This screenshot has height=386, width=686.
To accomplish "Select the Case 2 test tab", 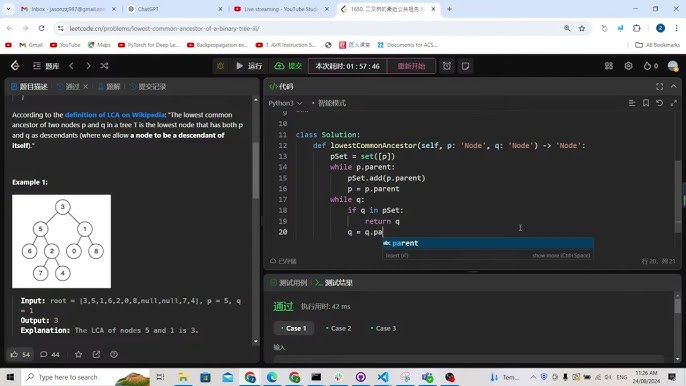I will [339, 328].
